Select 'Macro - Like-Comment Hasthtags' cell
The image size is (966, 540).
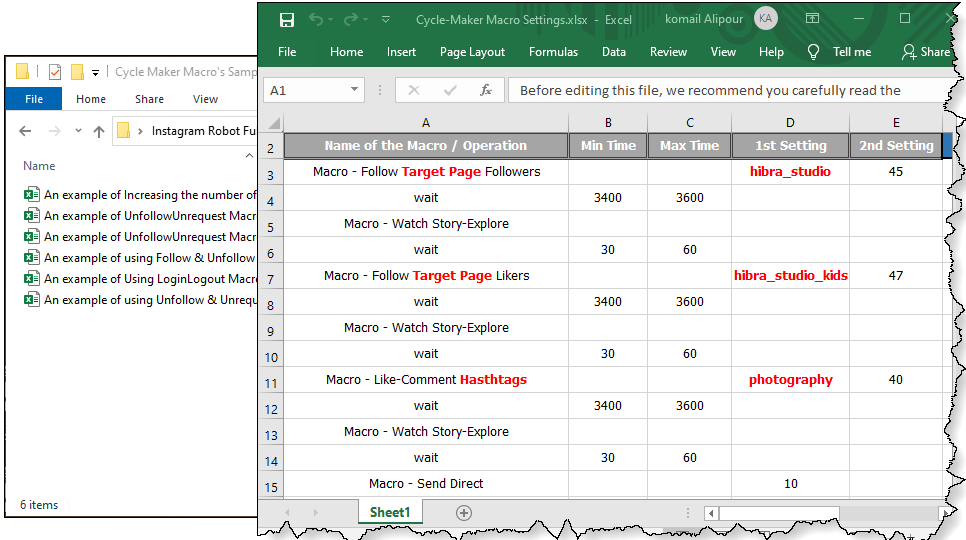426,380
